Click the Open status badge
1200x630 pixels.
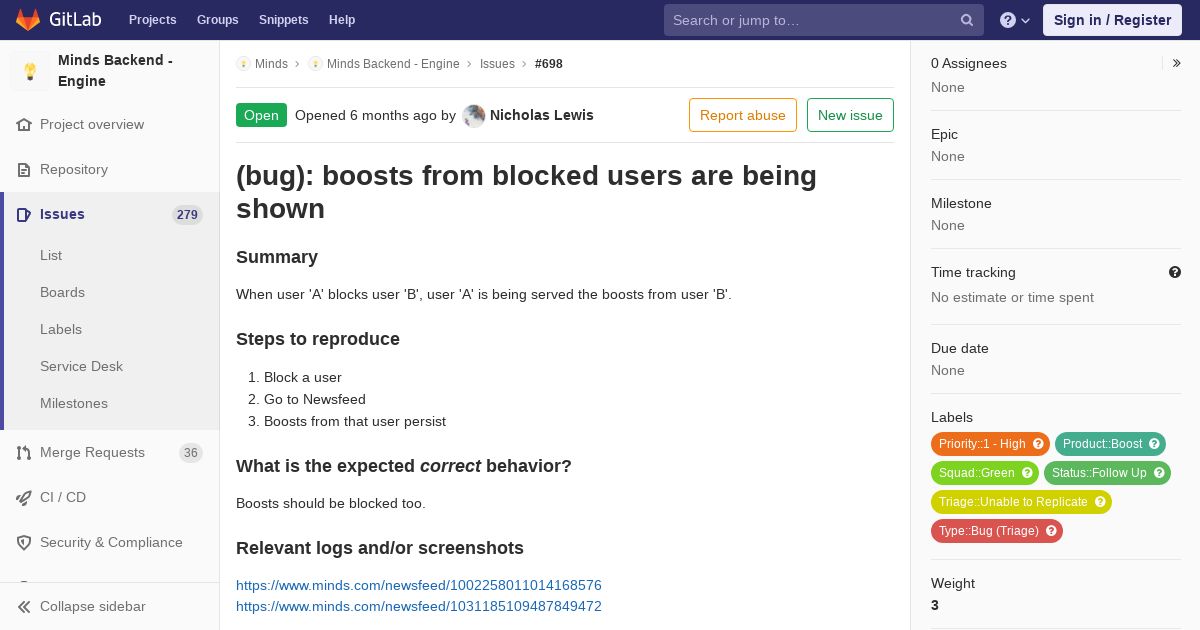261,115
